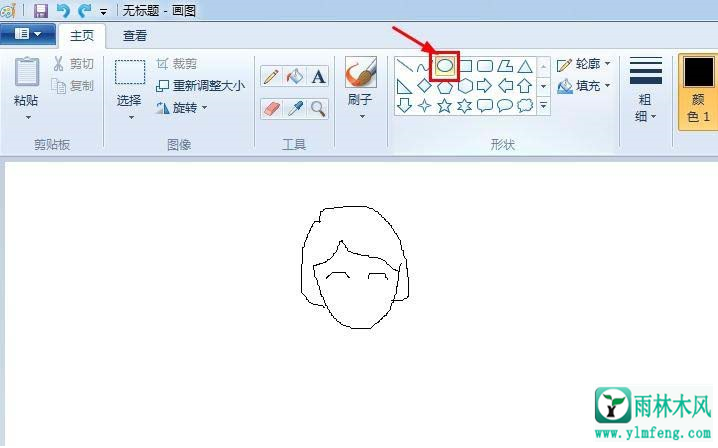Select the Color 1 (颜色 1) black swatch
The height and width of the screenshot is (448, 718).
click(698, 72)
